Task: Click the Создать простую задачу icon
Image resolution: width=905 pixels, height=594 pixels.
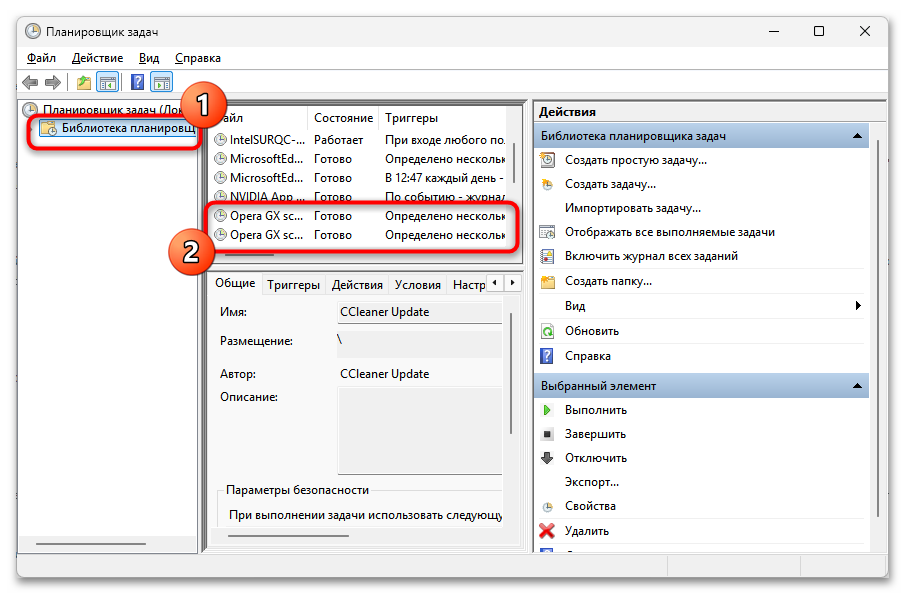Action: coord(547,160)
